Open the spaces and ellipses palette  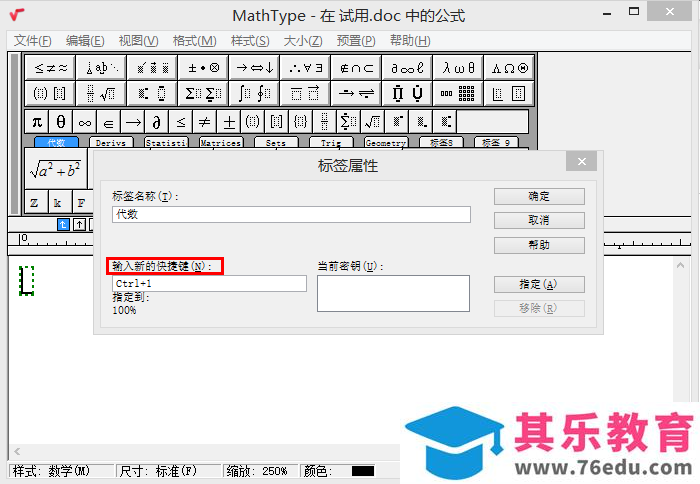(101, 68)
